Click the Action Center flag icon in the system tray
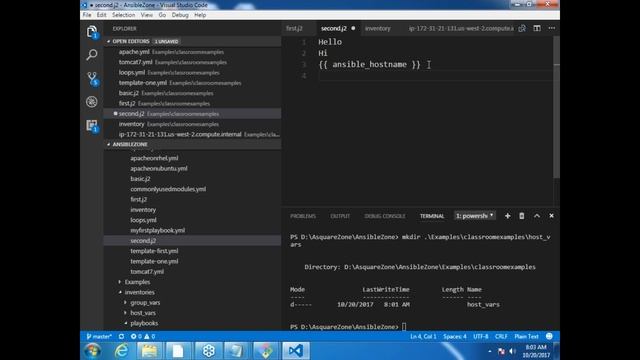This screenshot has height=360, width=640. pyautogui.click(x=501, y=351)
